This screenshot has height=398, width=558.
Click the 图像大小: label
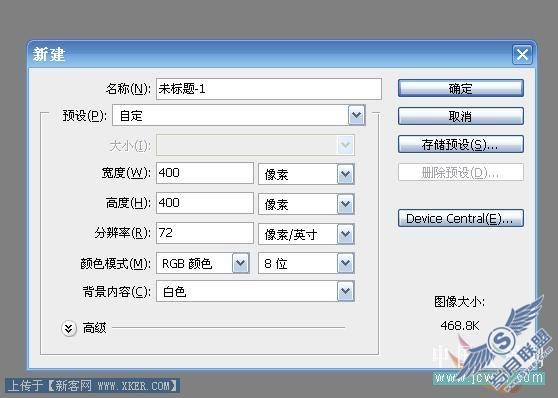pos(459,302)
